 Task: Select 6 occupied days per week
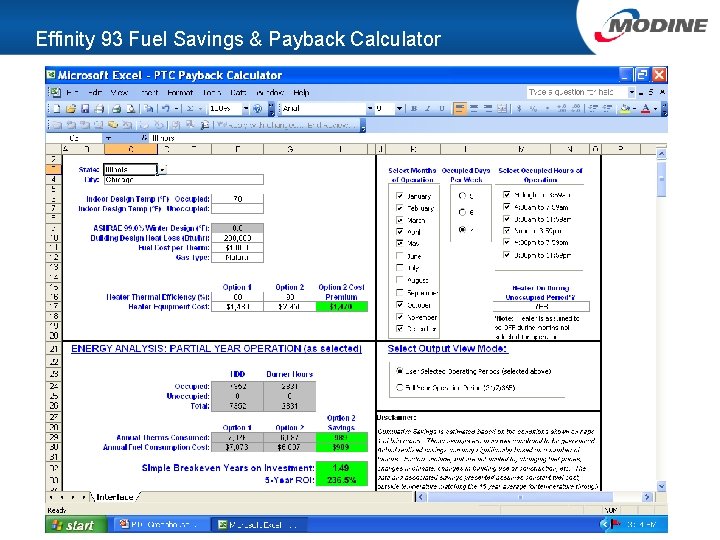point(462,212)
